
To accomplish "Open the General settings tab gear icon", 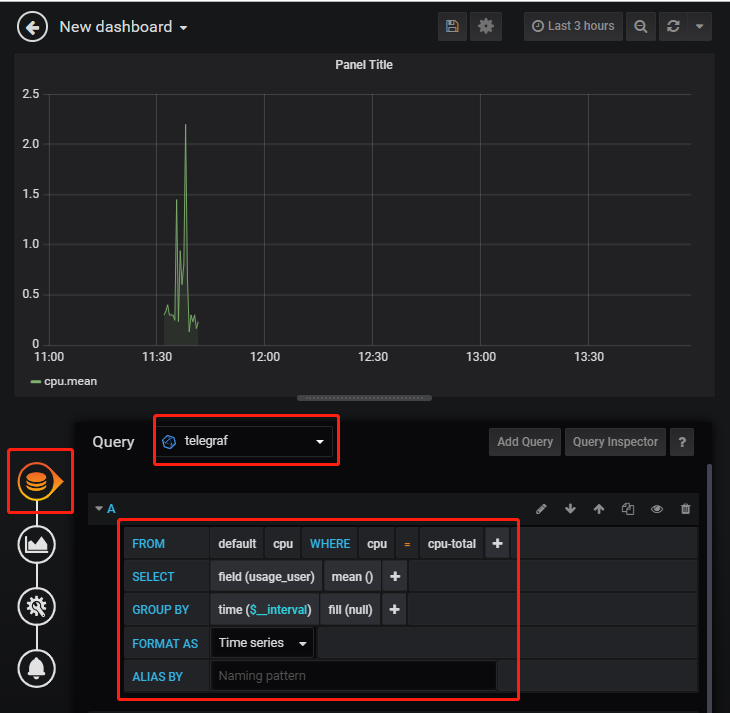I will [x=36, y=606].
